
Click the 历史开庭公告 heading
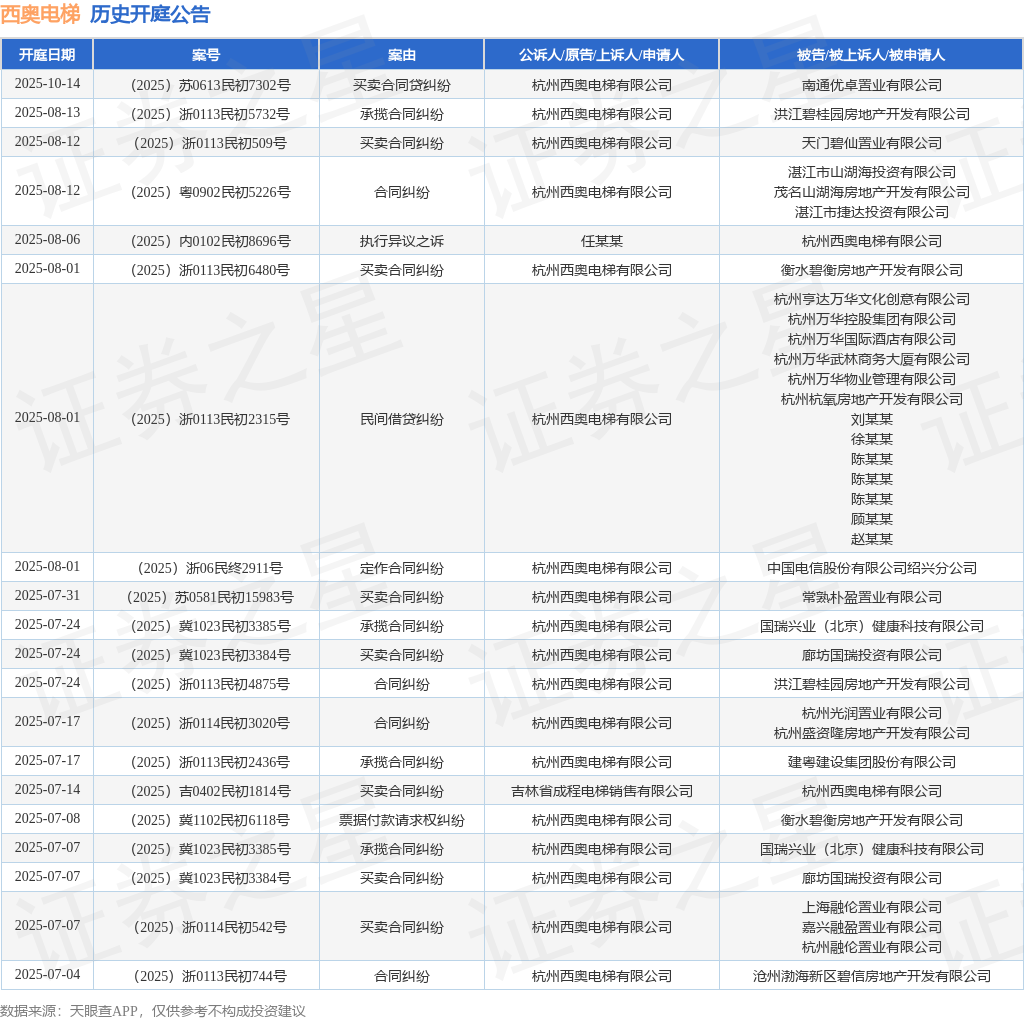150,14
